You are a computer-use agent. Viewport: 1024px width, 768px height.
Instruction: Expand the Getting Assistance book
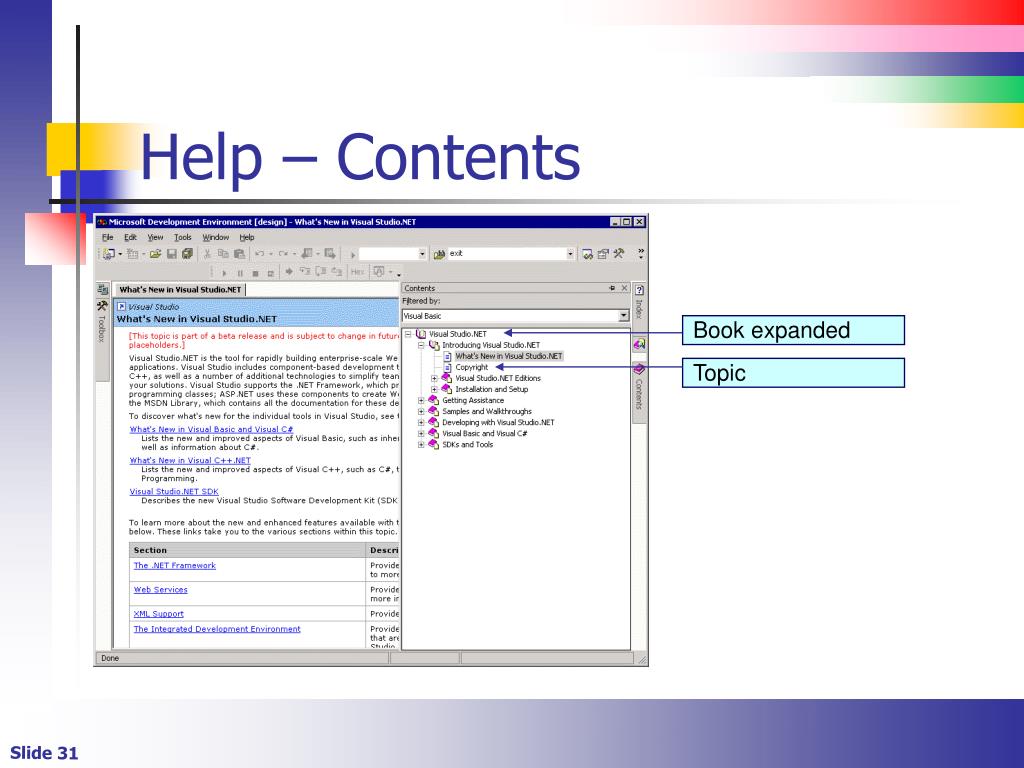coord(421,400)
